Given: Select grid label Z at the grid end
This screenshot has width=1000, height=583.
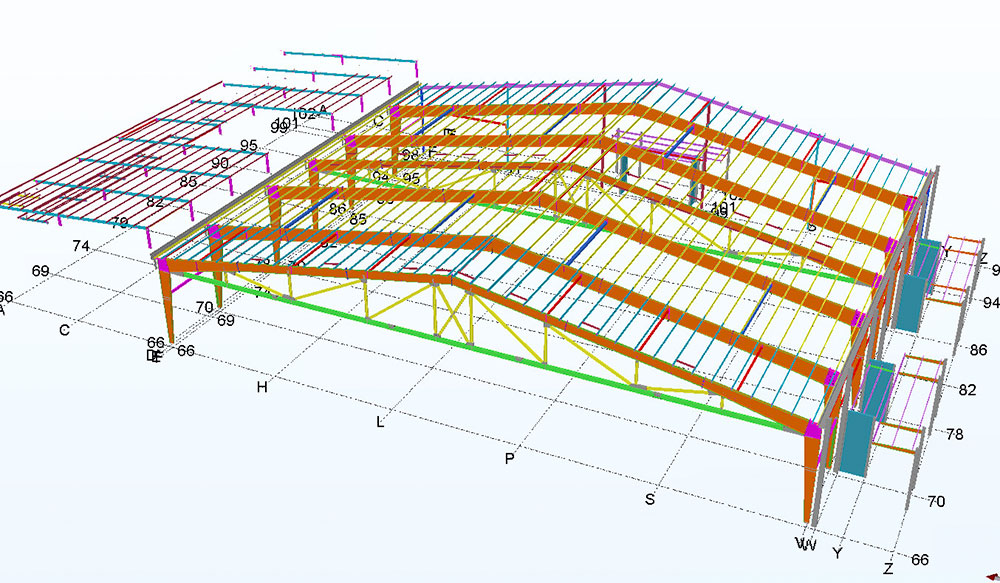Looking at the screenshot, I should pos(887,569).
